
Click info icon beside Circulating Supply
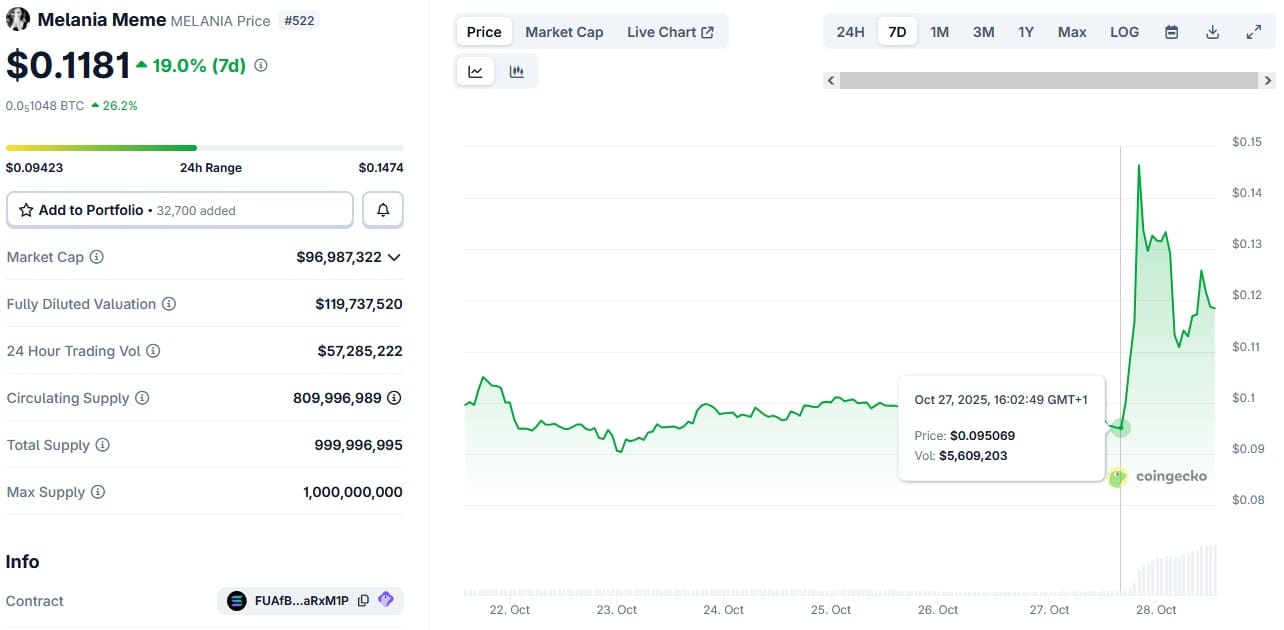pos(142,398)
